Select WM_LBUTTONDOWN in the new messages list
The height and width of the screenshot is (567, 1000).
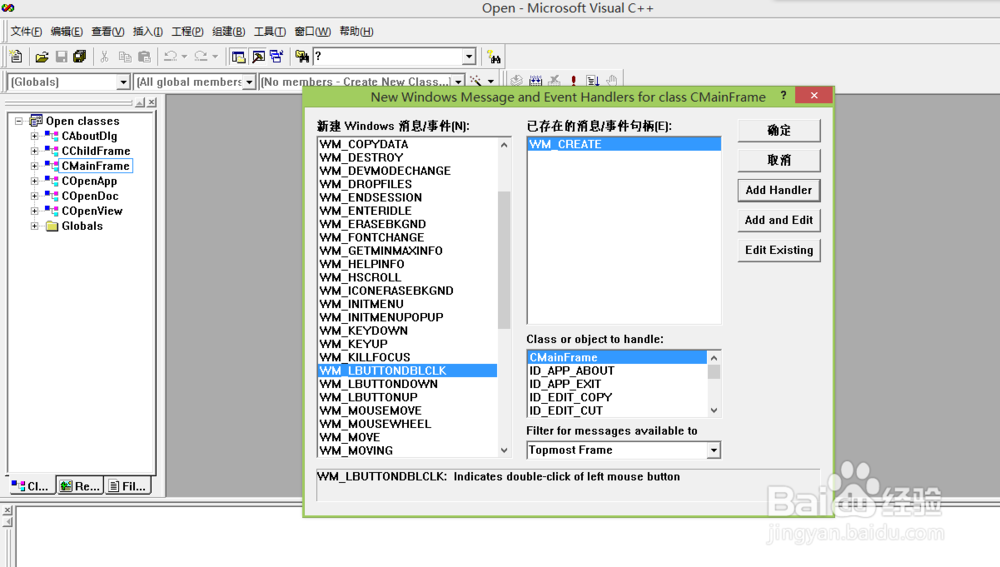click(408, 384)
